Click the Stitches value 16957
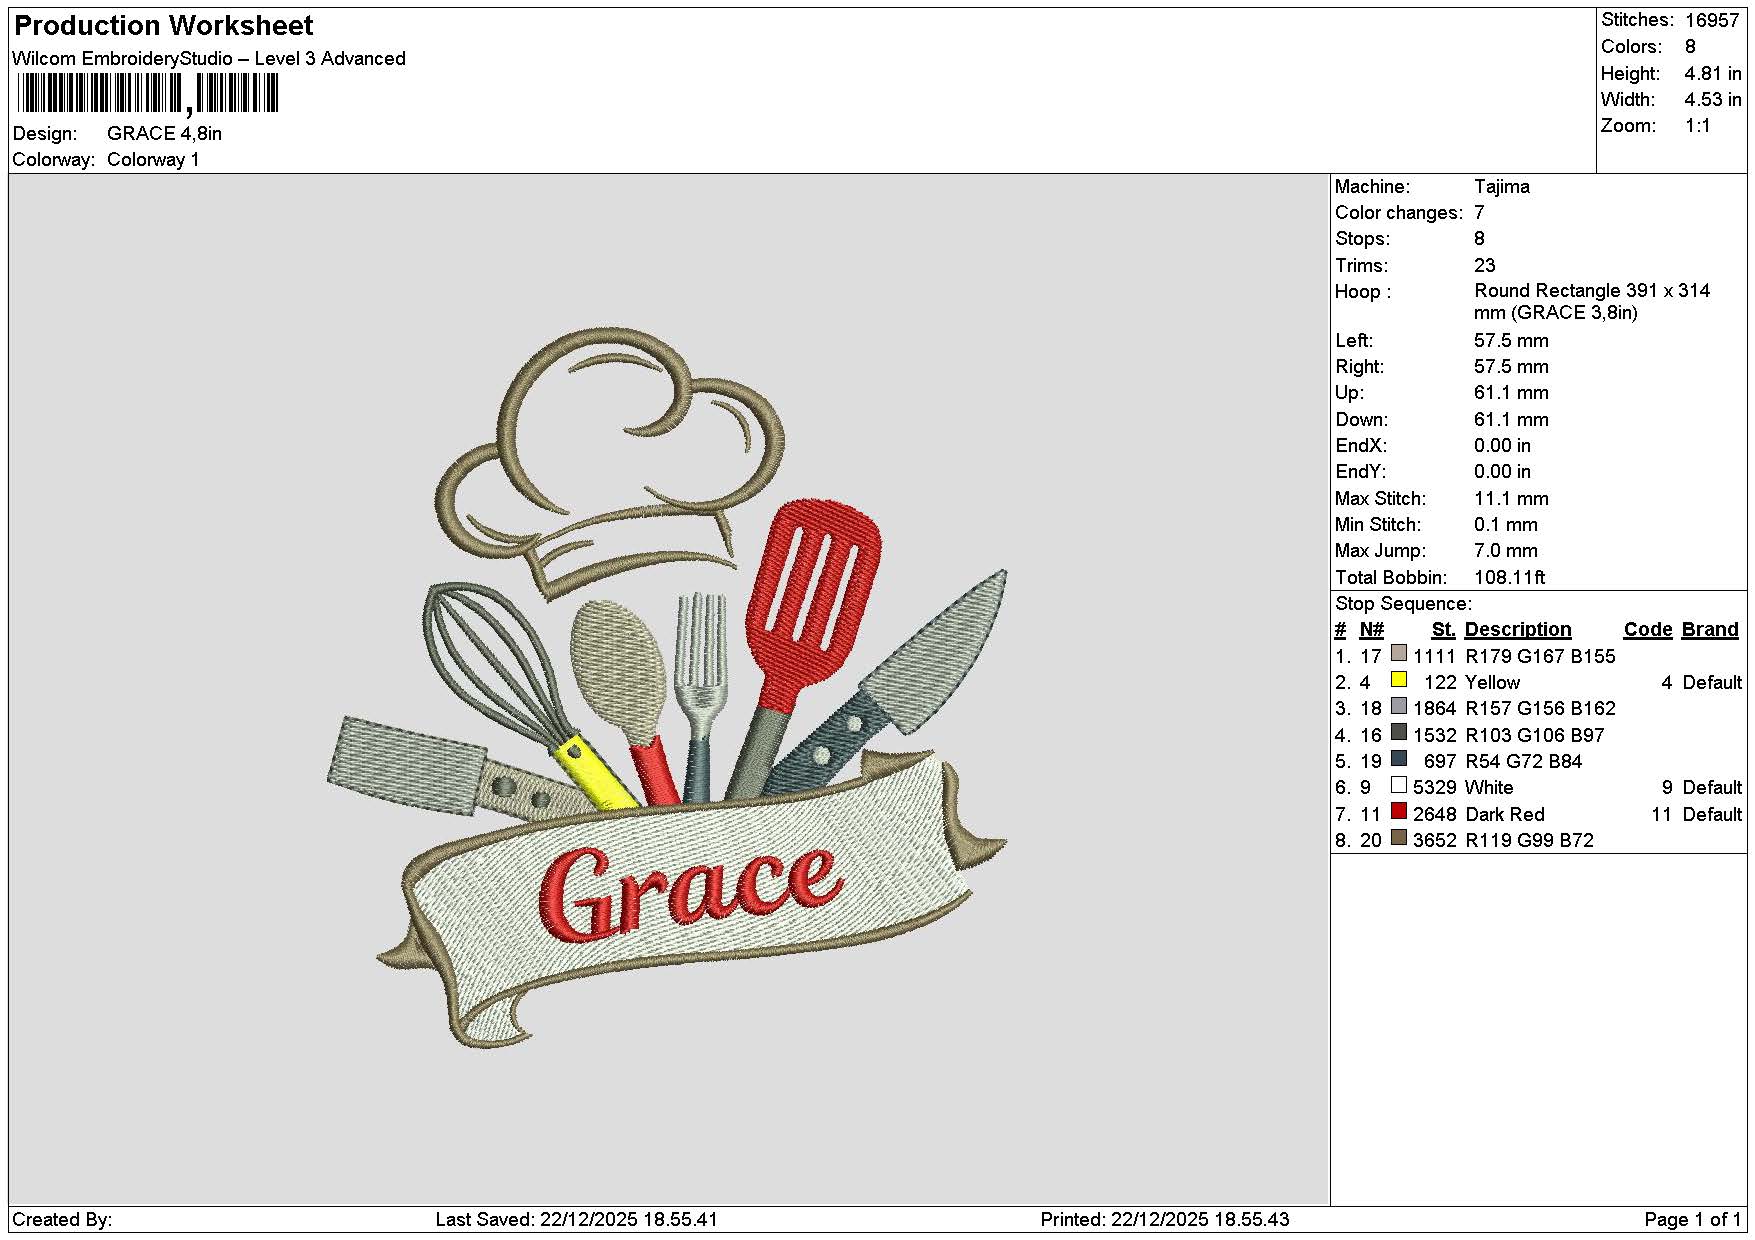The height and width of the screenshot is (1240, 1755). tap(1711, 20)
